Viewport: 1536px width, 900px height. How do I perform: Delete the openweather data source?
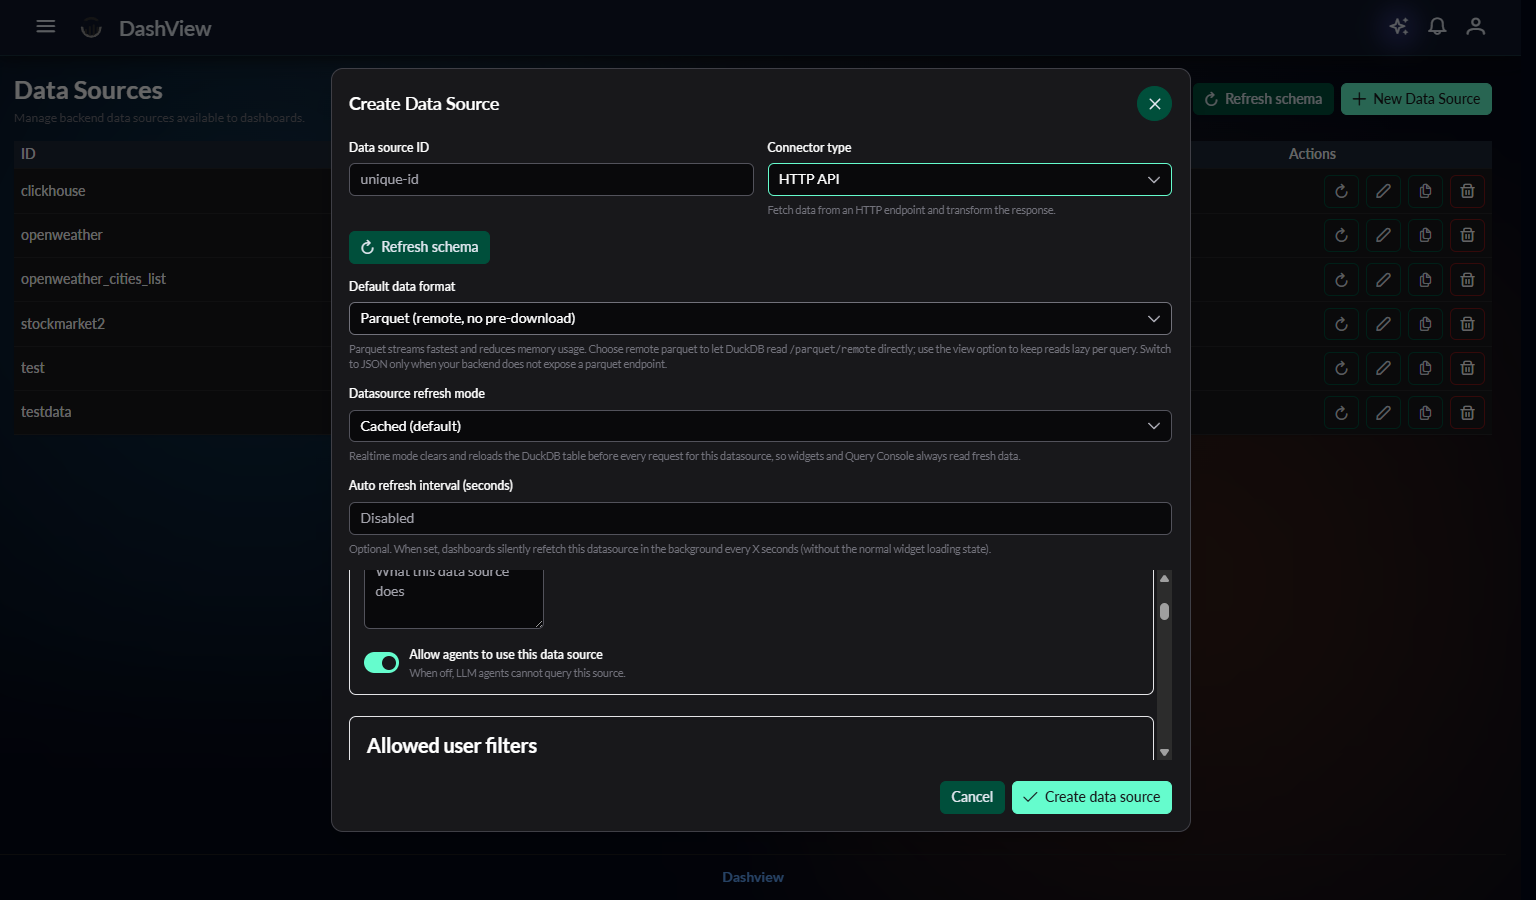click(1467, 235)
